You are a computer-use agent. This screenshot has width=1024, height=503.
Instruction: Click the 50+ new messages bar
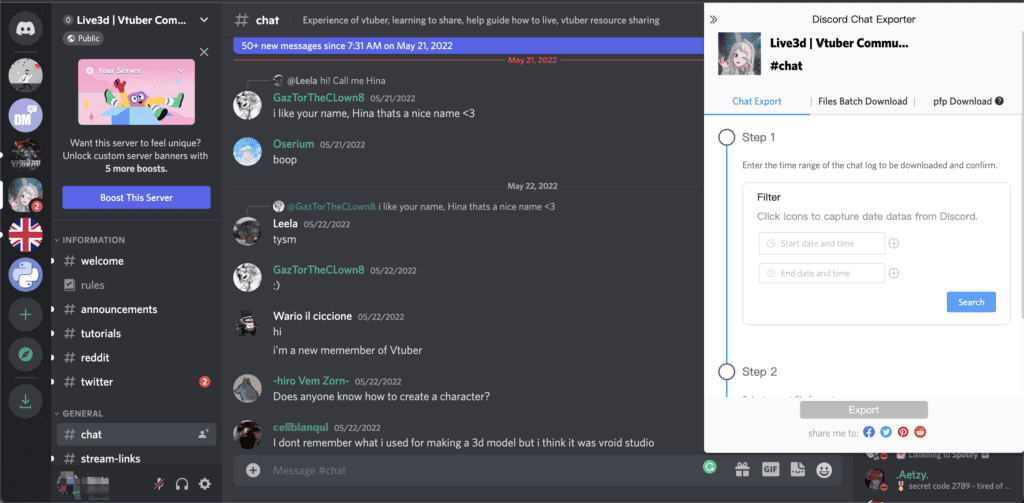click(469, 46)
